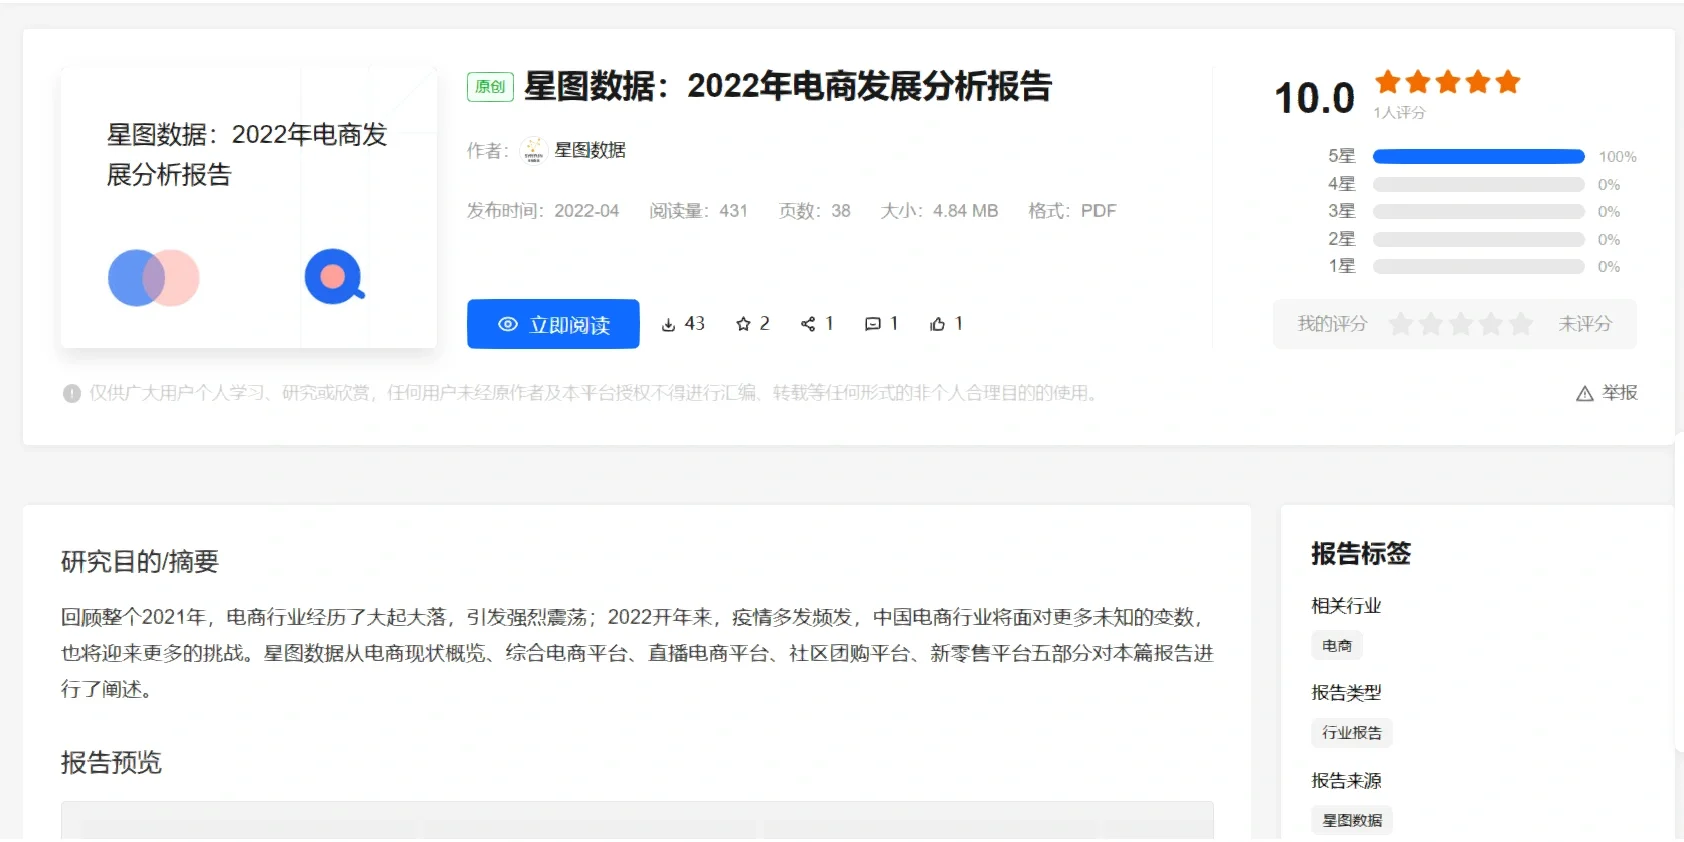The image size is (1684, 842).
Task: Click the orange five-star rating display
Action: [1448, 82]
